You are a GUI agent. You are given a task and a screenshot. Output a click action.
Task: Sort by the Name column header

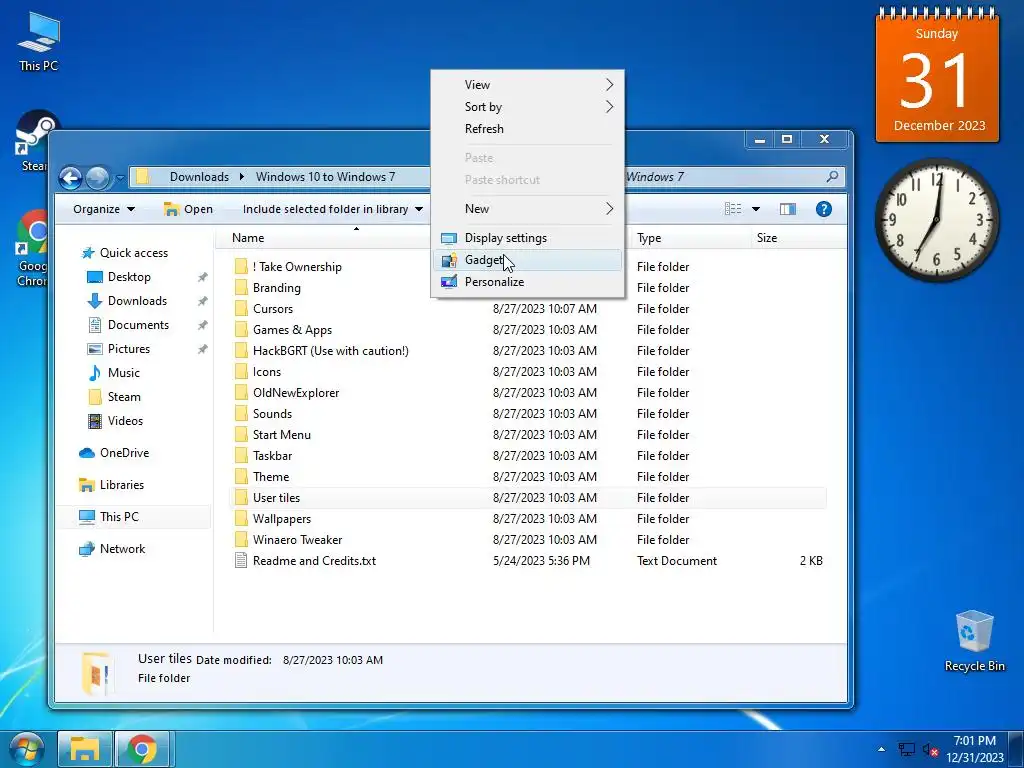click(x=248, y=238)
